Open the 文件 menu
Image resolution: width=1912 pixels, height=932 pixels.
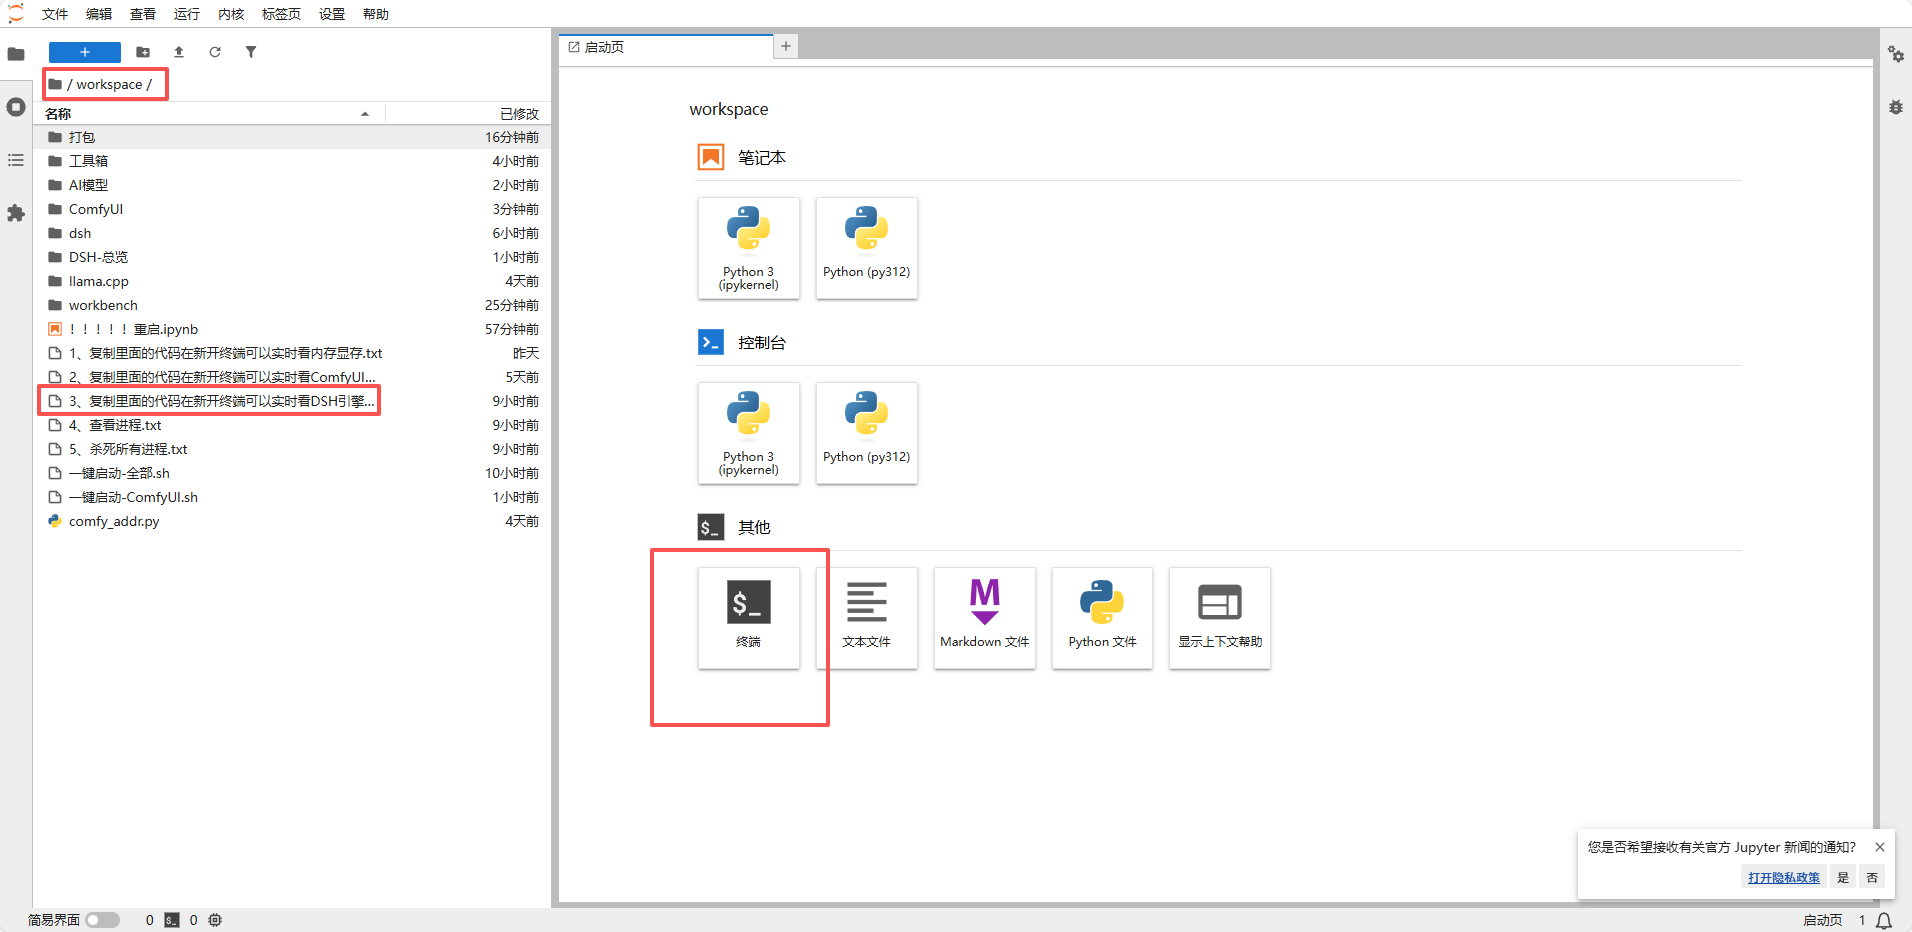coord(55,14)
